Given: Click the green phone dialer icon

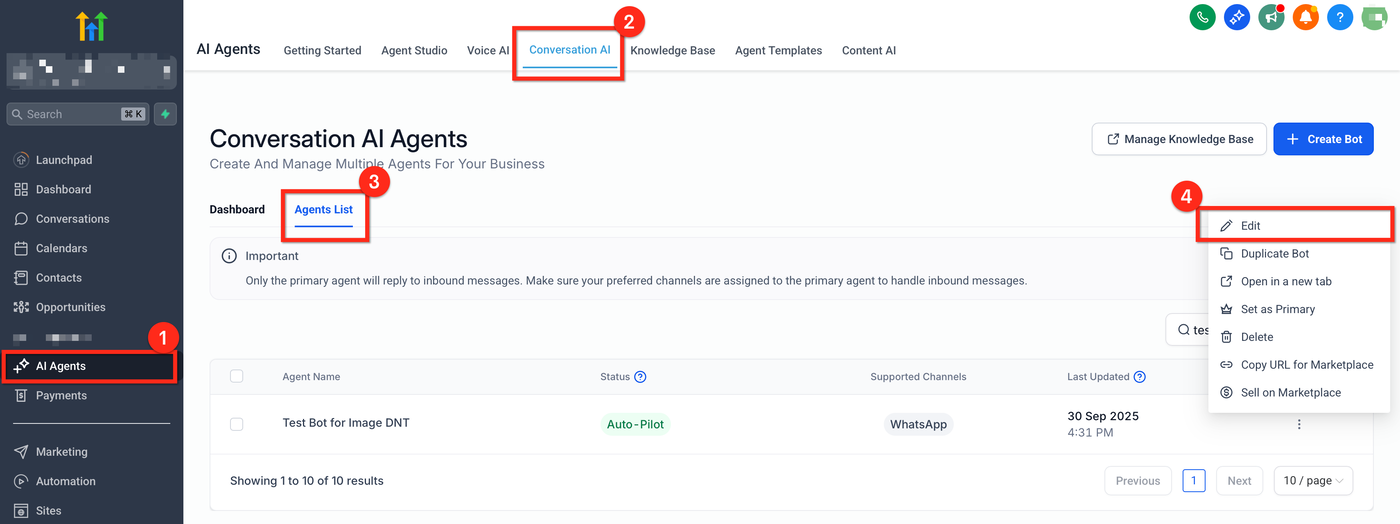Looking at the screenshot, I should (x=1201, y=17).
